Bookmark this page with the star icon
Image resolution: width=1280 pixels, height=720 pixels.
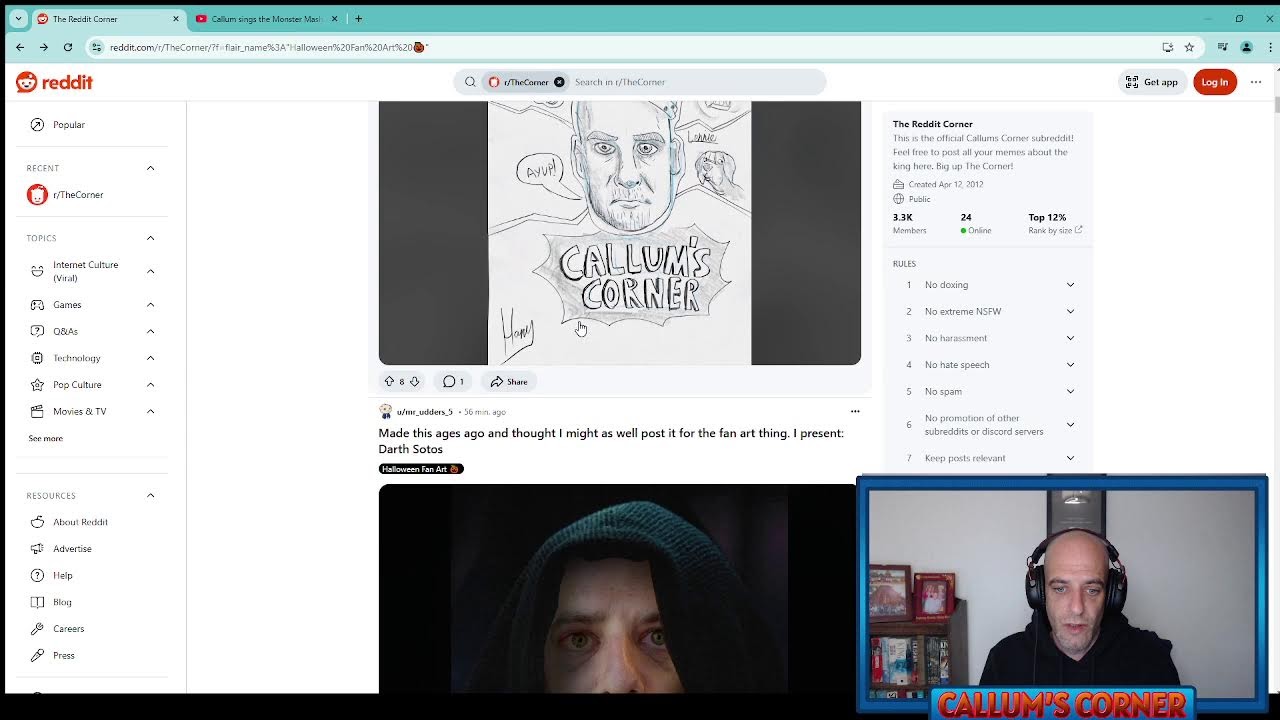pyautogui.click(x=1189, y=47)
